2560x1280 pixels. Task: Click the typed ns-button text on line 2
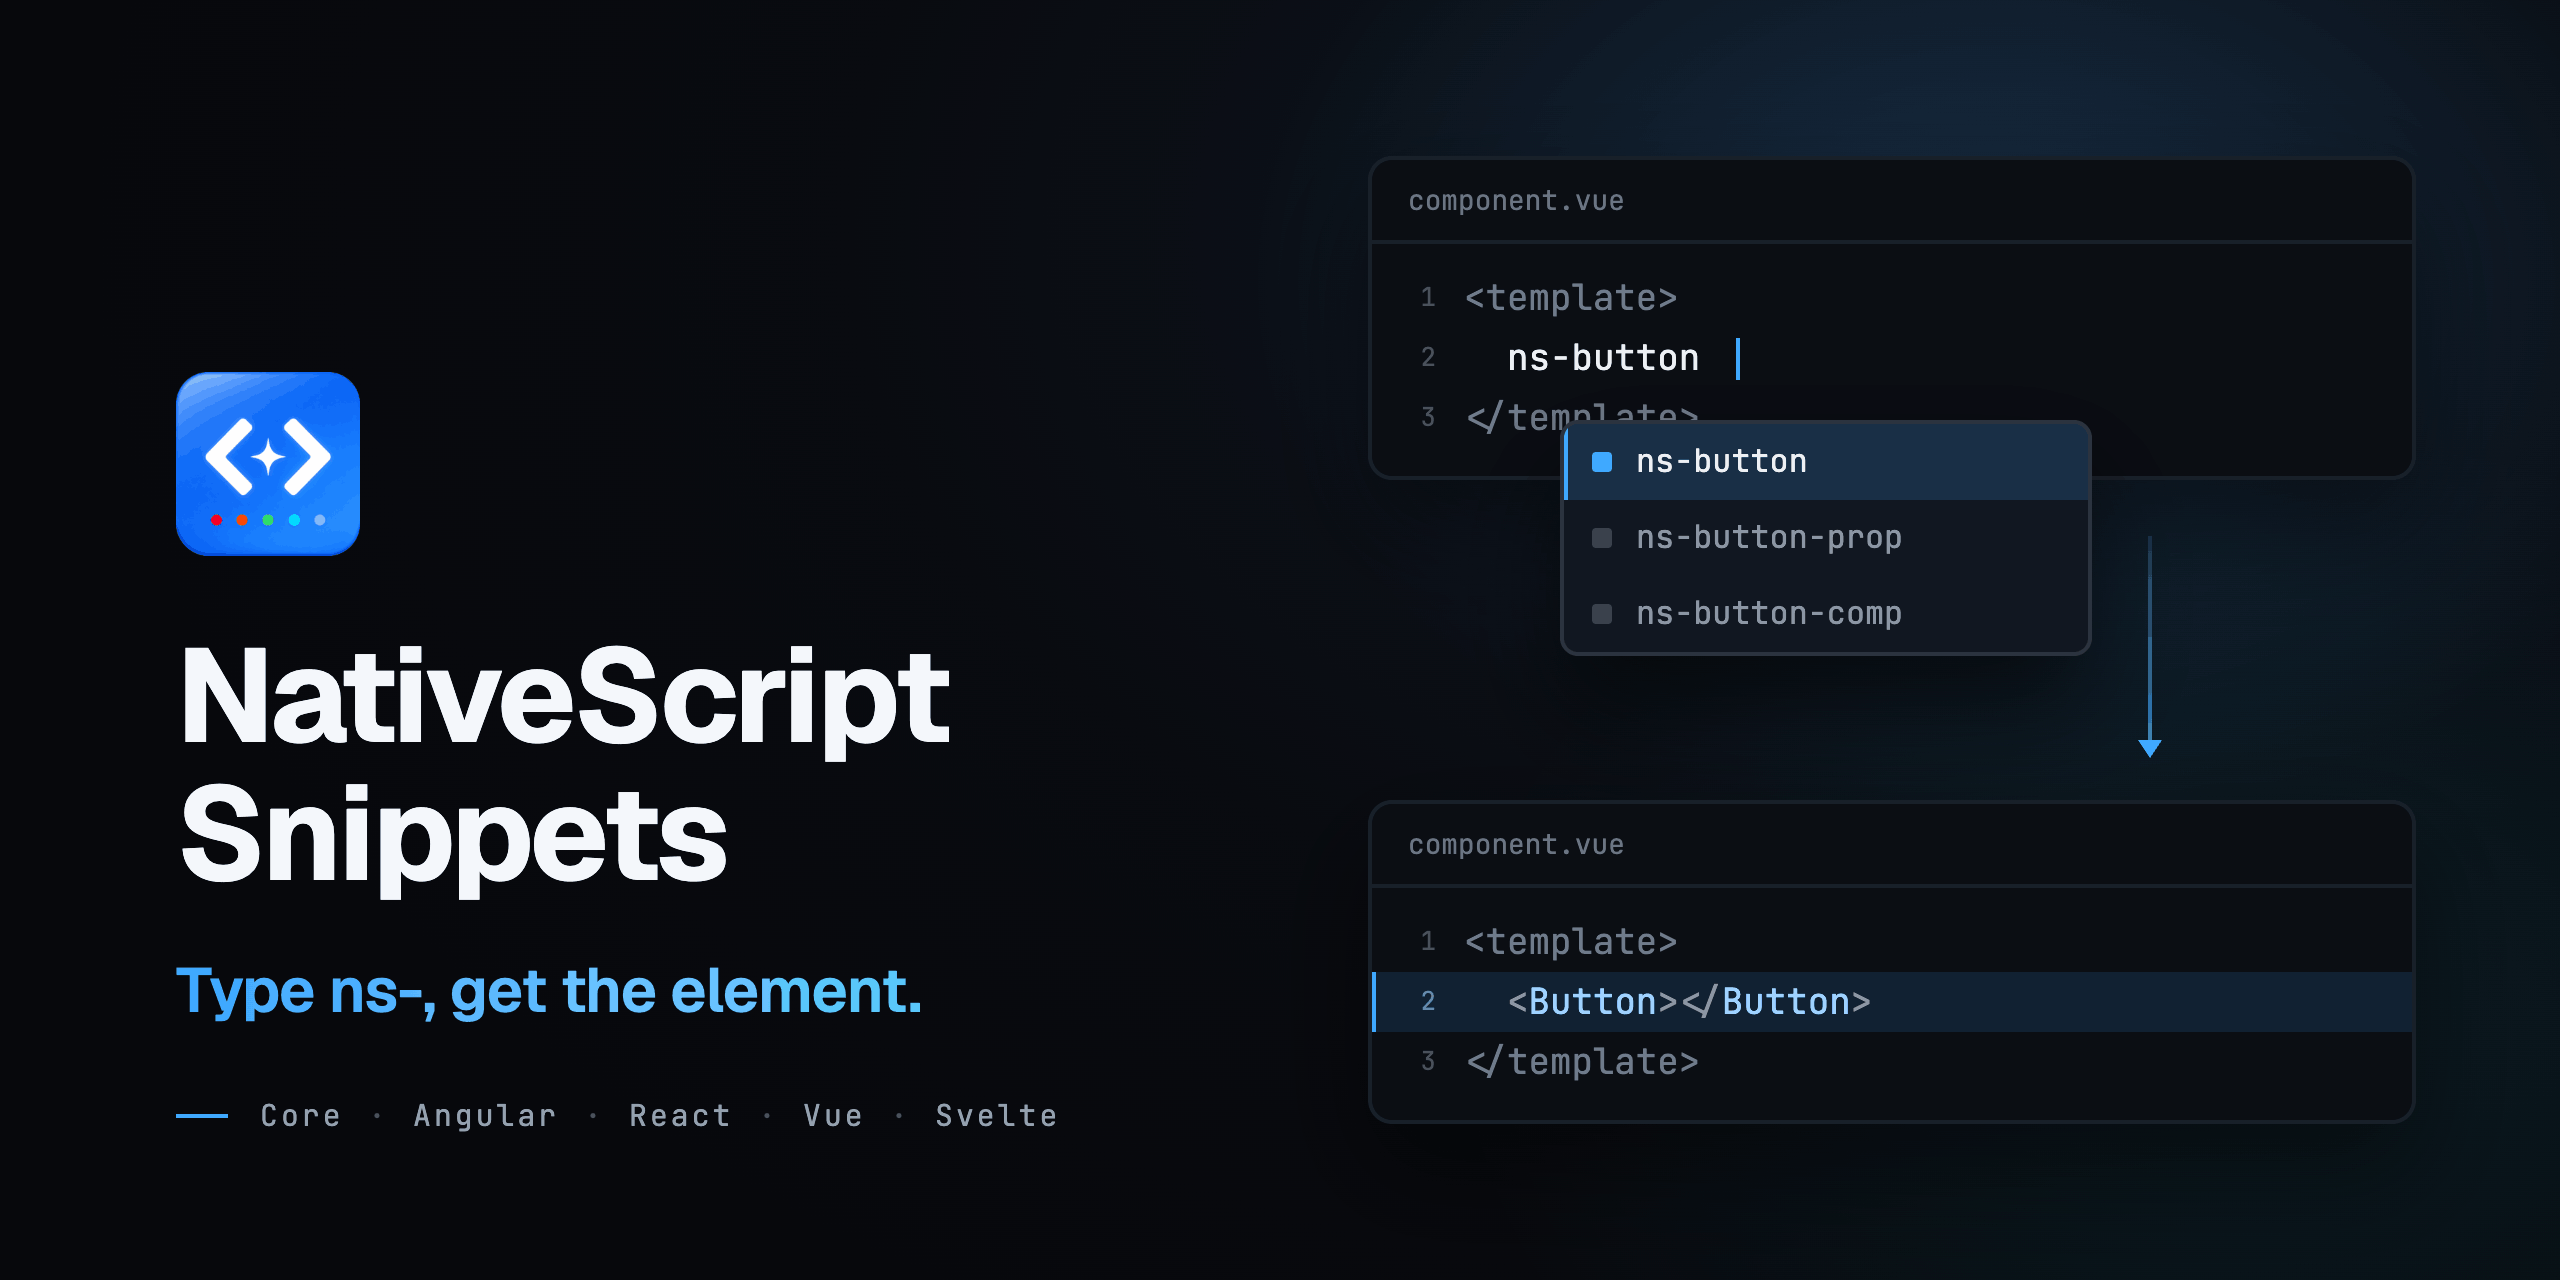tap(1603, 358)
